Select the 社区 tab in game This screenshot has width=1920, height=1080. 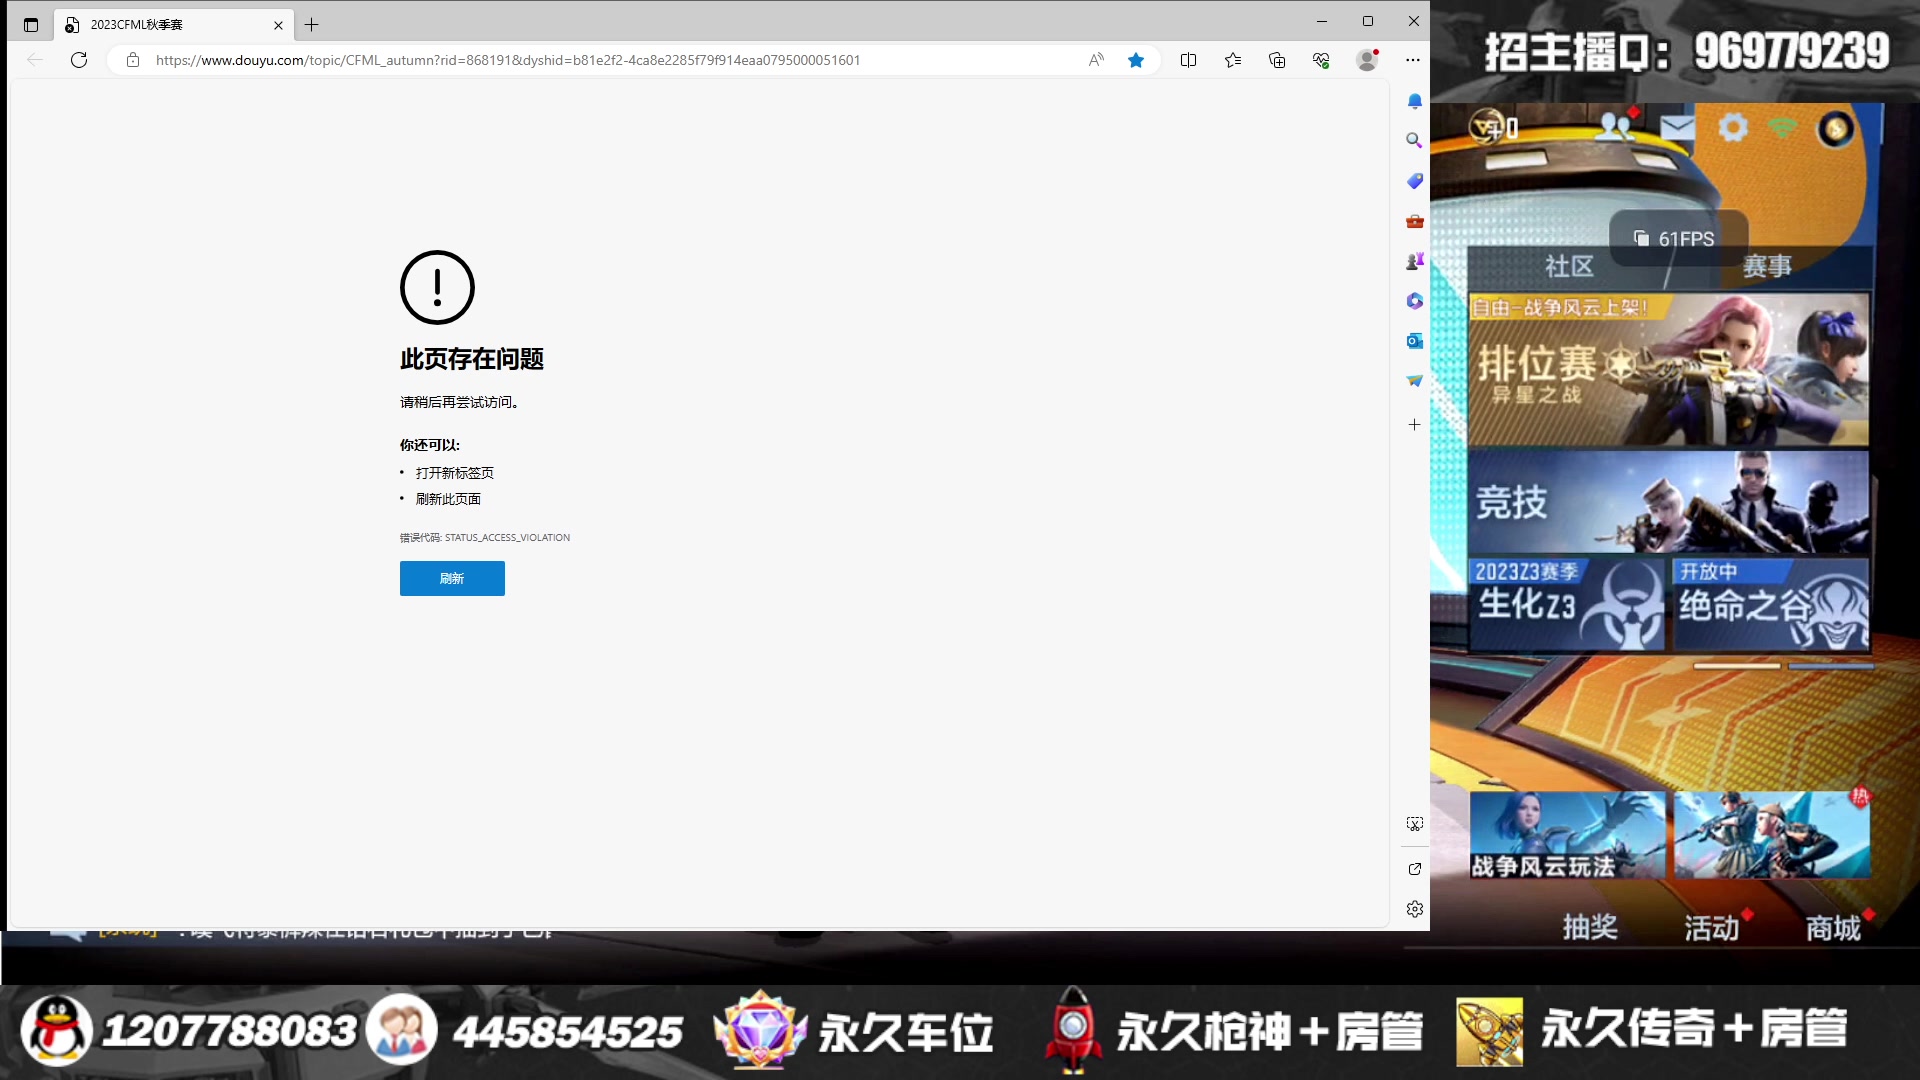tap(1568, 267)
